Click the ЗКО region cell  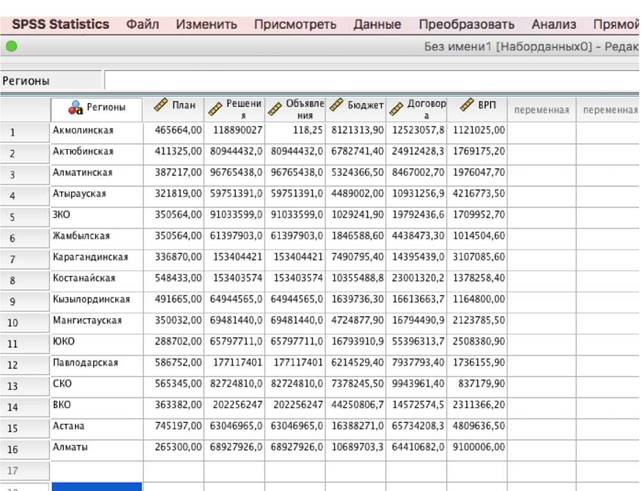pos(97,215)
